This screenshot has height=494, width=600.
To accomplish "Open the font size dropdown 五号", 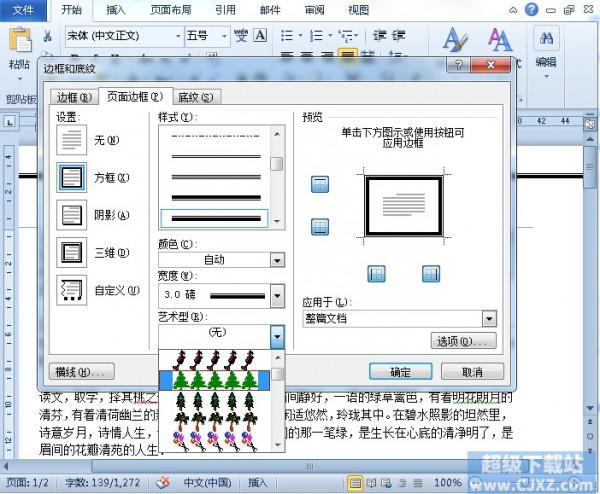I will pyautogui.click(x=225, y=36).
